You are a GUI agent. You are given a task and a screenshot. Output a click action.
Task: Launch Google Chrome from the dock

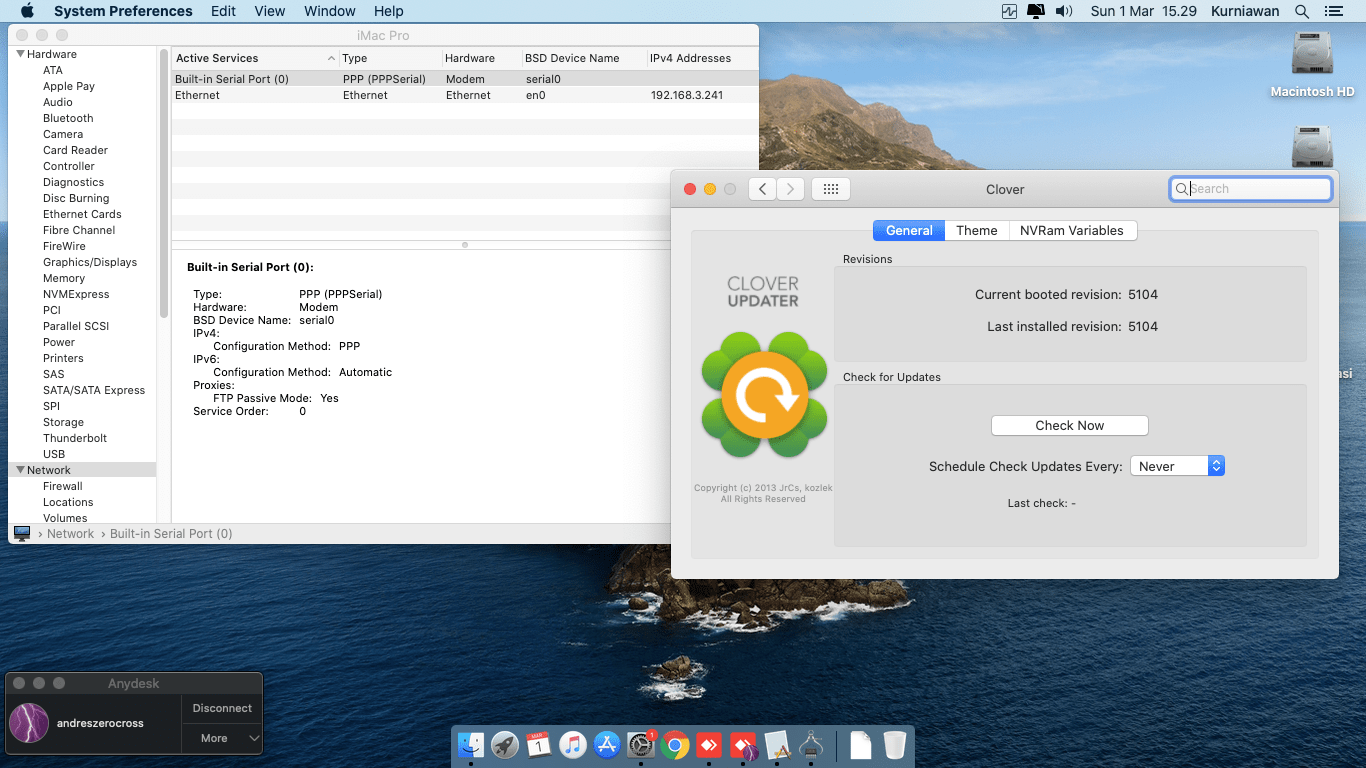click(x=675, y=745)
